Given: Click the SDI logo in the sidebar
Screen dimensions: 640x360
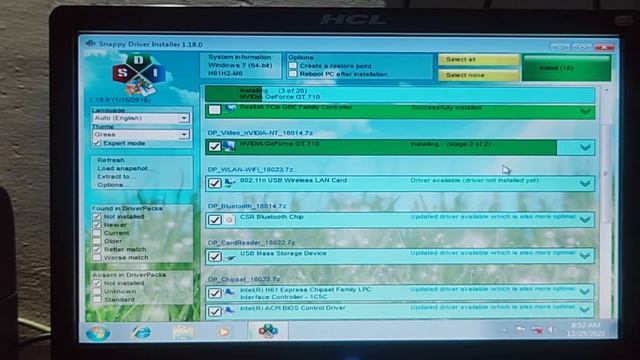Looking at the screenshot, I should 139,74.
